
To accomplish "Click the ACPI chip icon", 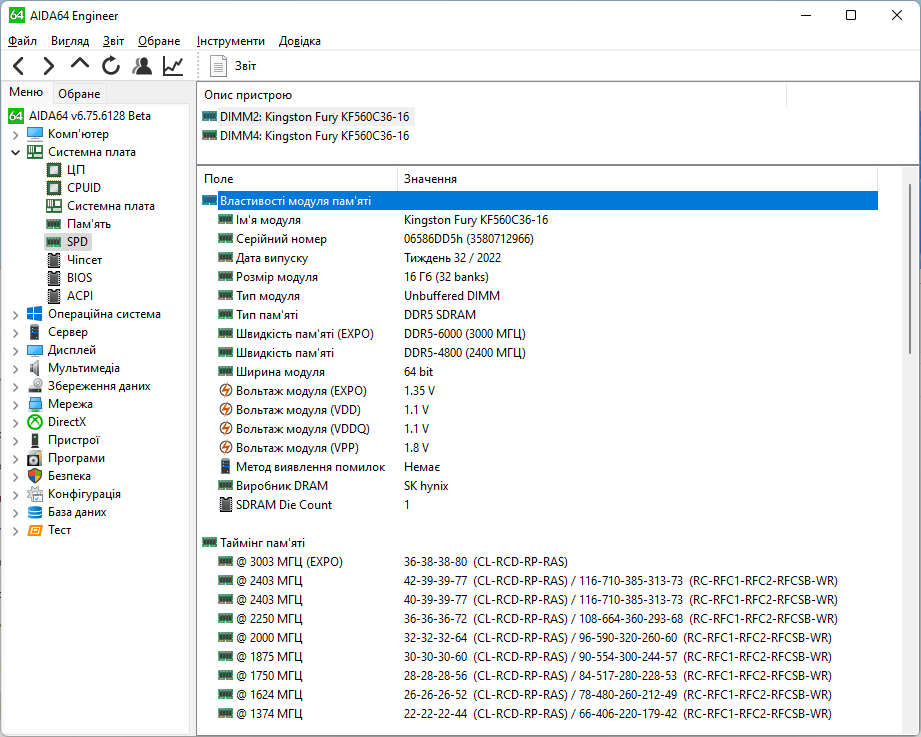I will point(53,296).
